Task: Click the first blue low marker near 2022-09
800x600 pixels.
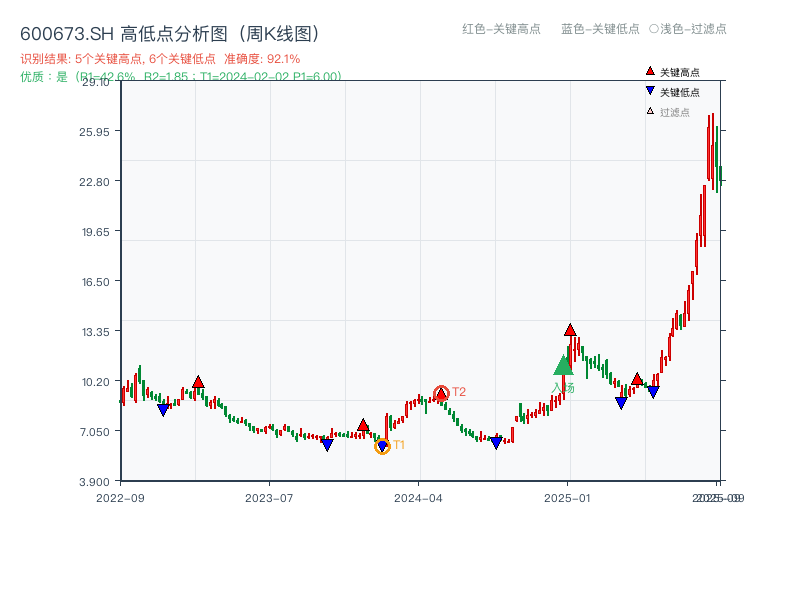Action: click(163, 410)
